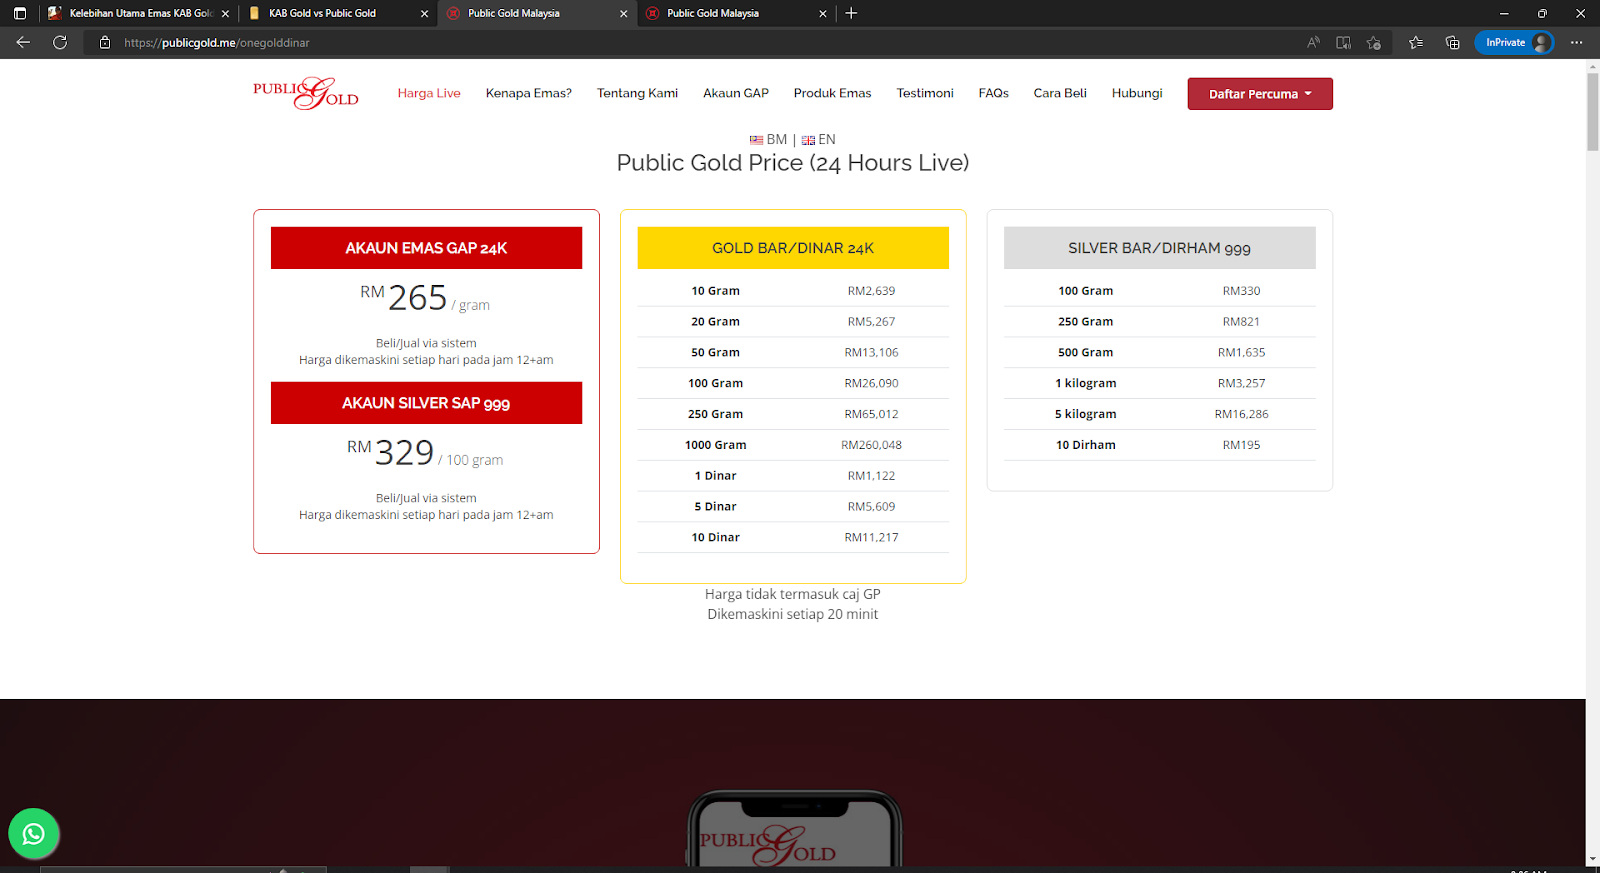
Task: Close the Kelebihan Utama Emas KAB Gold tab
Action: click(x=225, y=13)
